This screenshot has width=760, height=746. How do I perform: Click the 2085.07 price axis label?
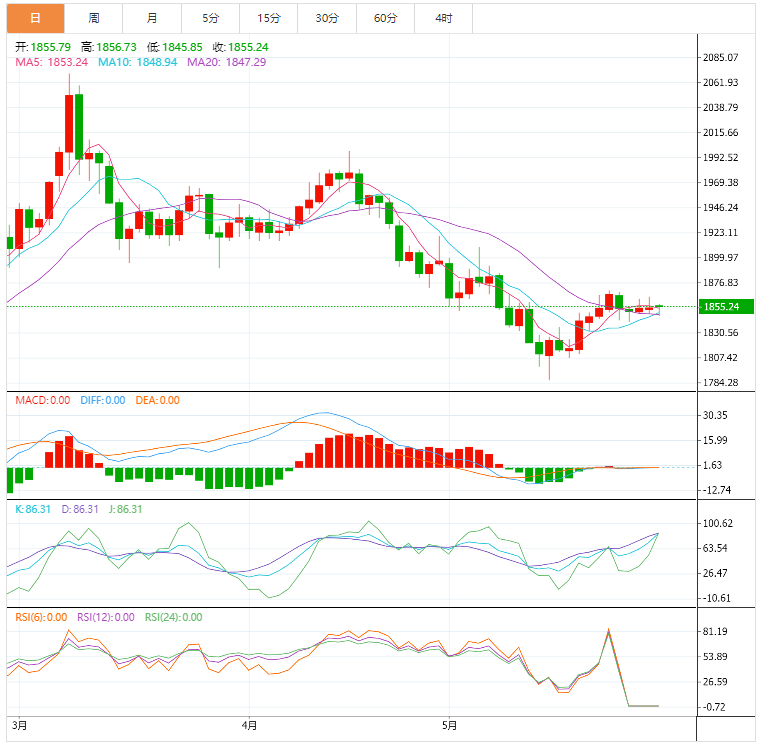pyautogui.click(x=721, y=58)
